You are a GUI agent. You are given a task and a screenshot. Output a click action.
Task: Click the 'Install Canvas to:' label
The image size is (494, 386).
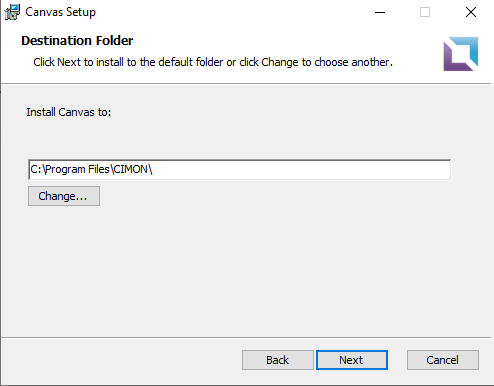point(69,112)
